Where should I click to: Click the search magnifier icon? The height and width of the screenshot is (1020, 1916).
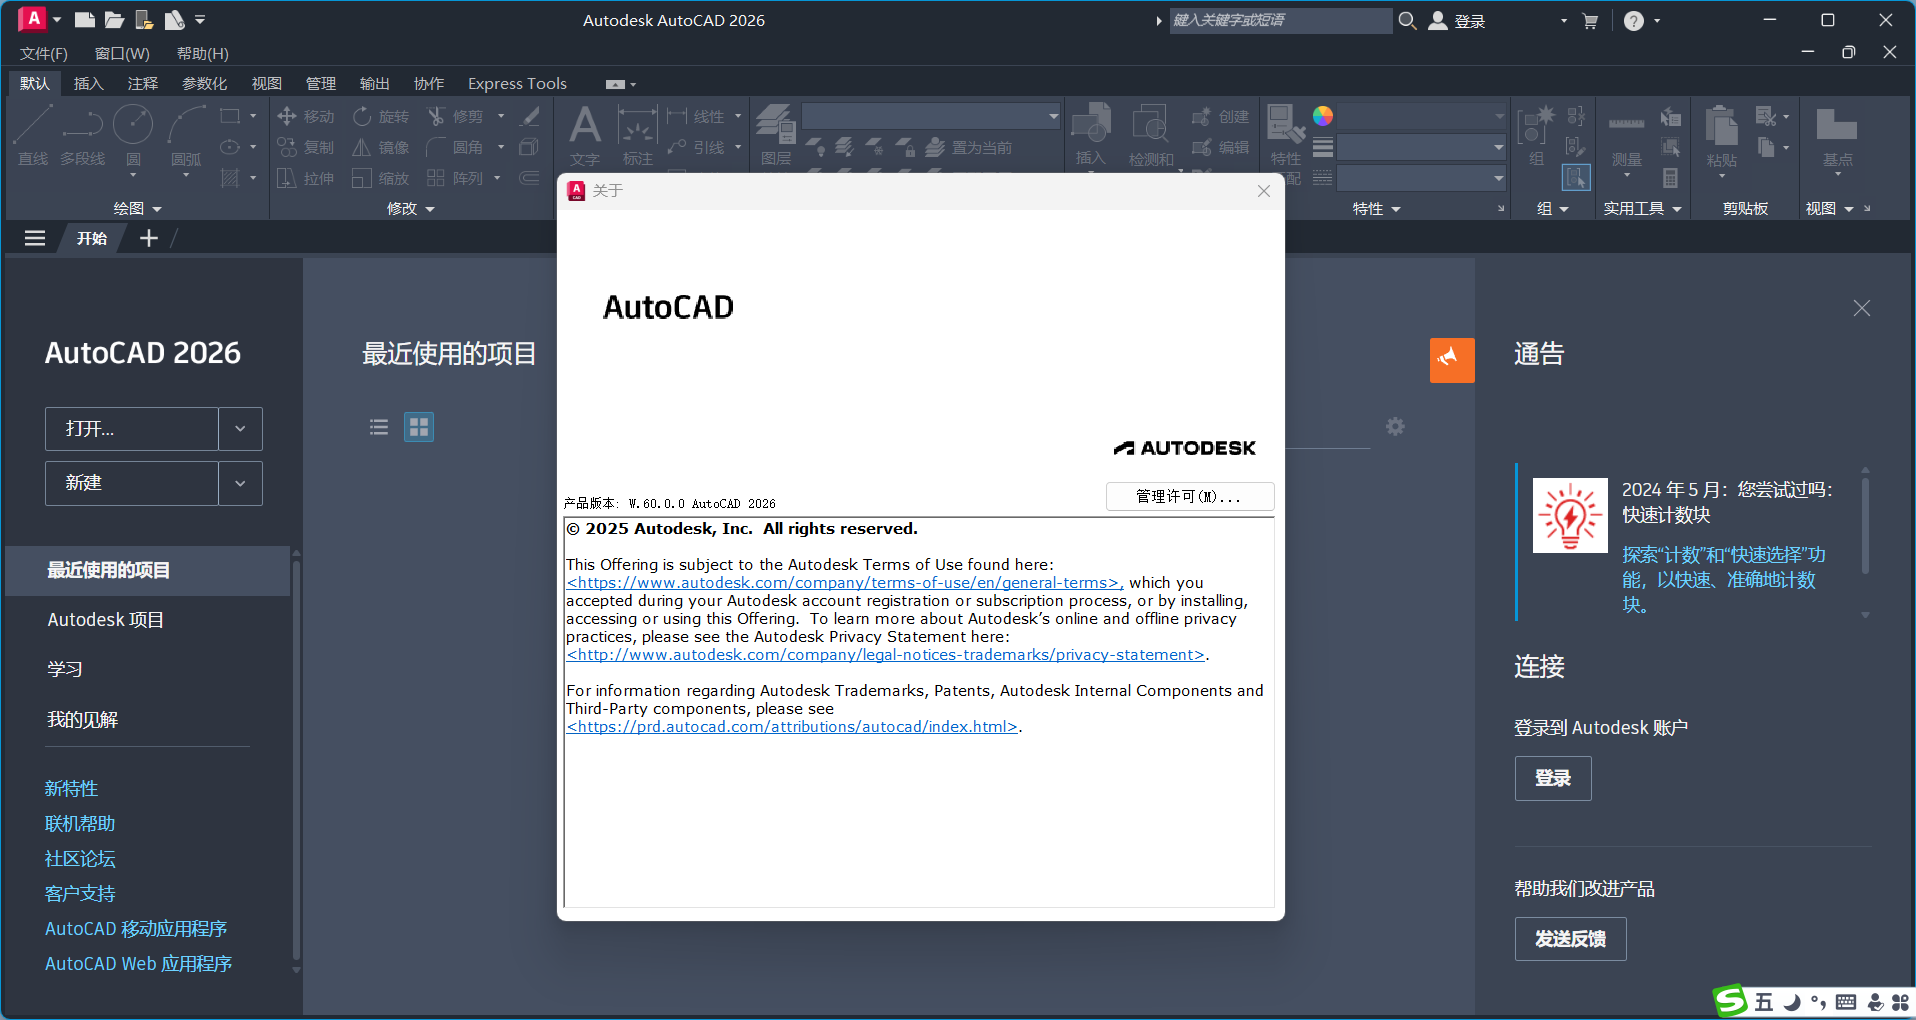tap(1407, 21)
